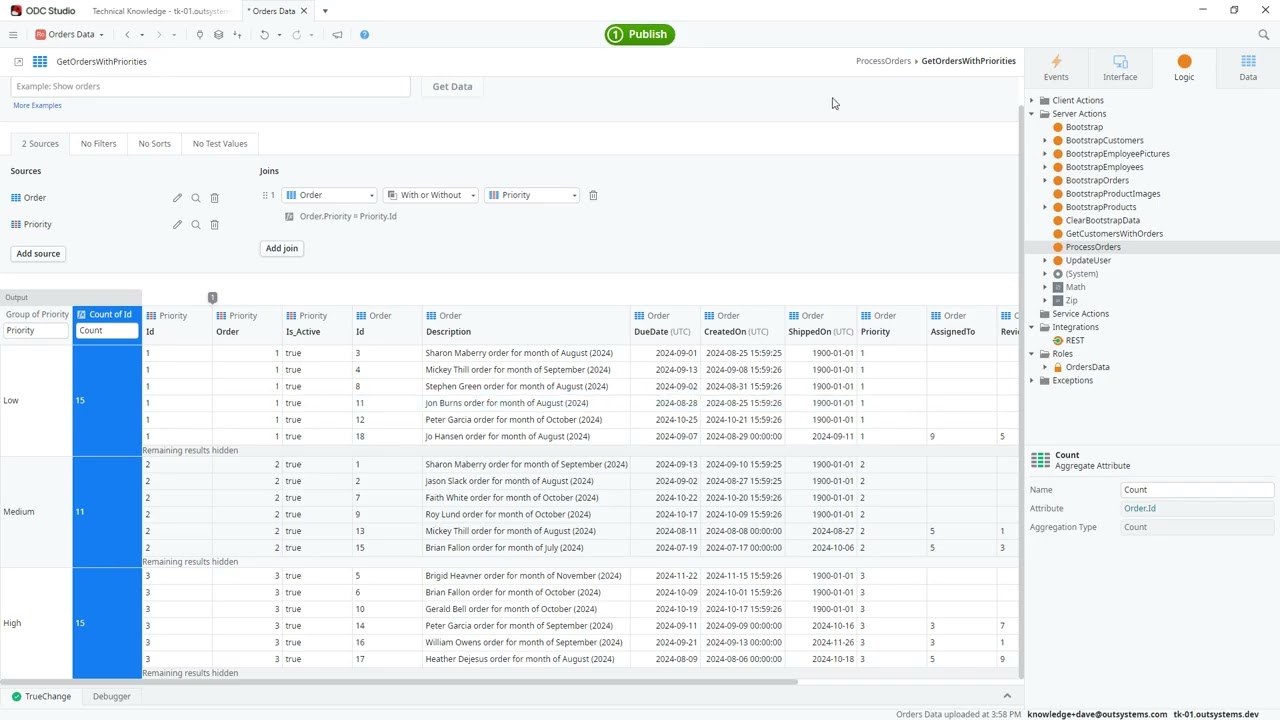Open the Debugger tab
Viewport: 1280px width, 720px height.
111,697
